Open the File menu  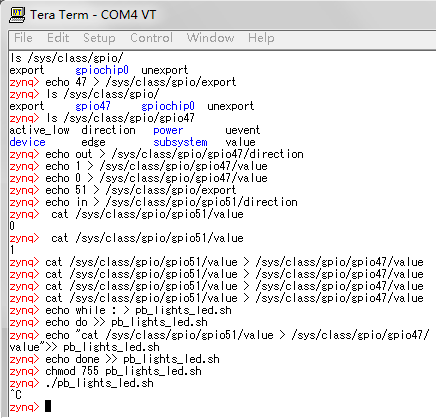click(23, 38)
